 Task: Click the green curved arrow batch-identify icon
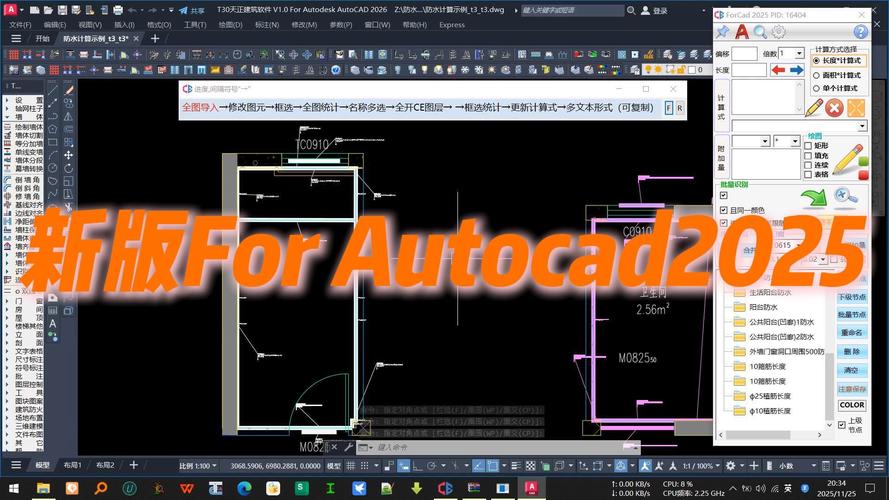(813, 198)
